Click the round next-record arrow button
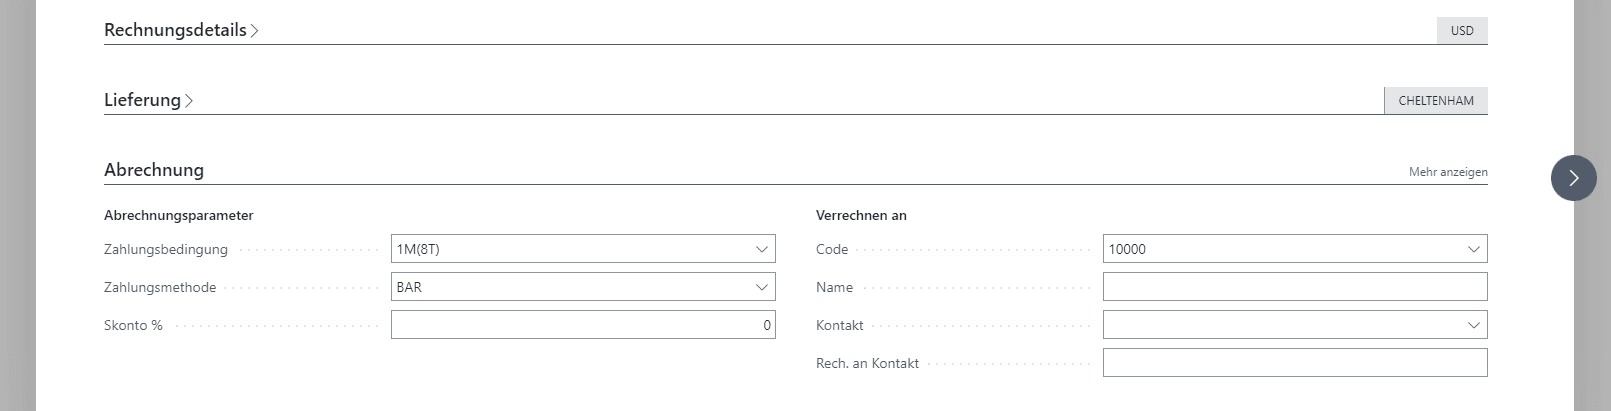The height and width of the screenshot is (411, 1611). tap(1573, 178)
